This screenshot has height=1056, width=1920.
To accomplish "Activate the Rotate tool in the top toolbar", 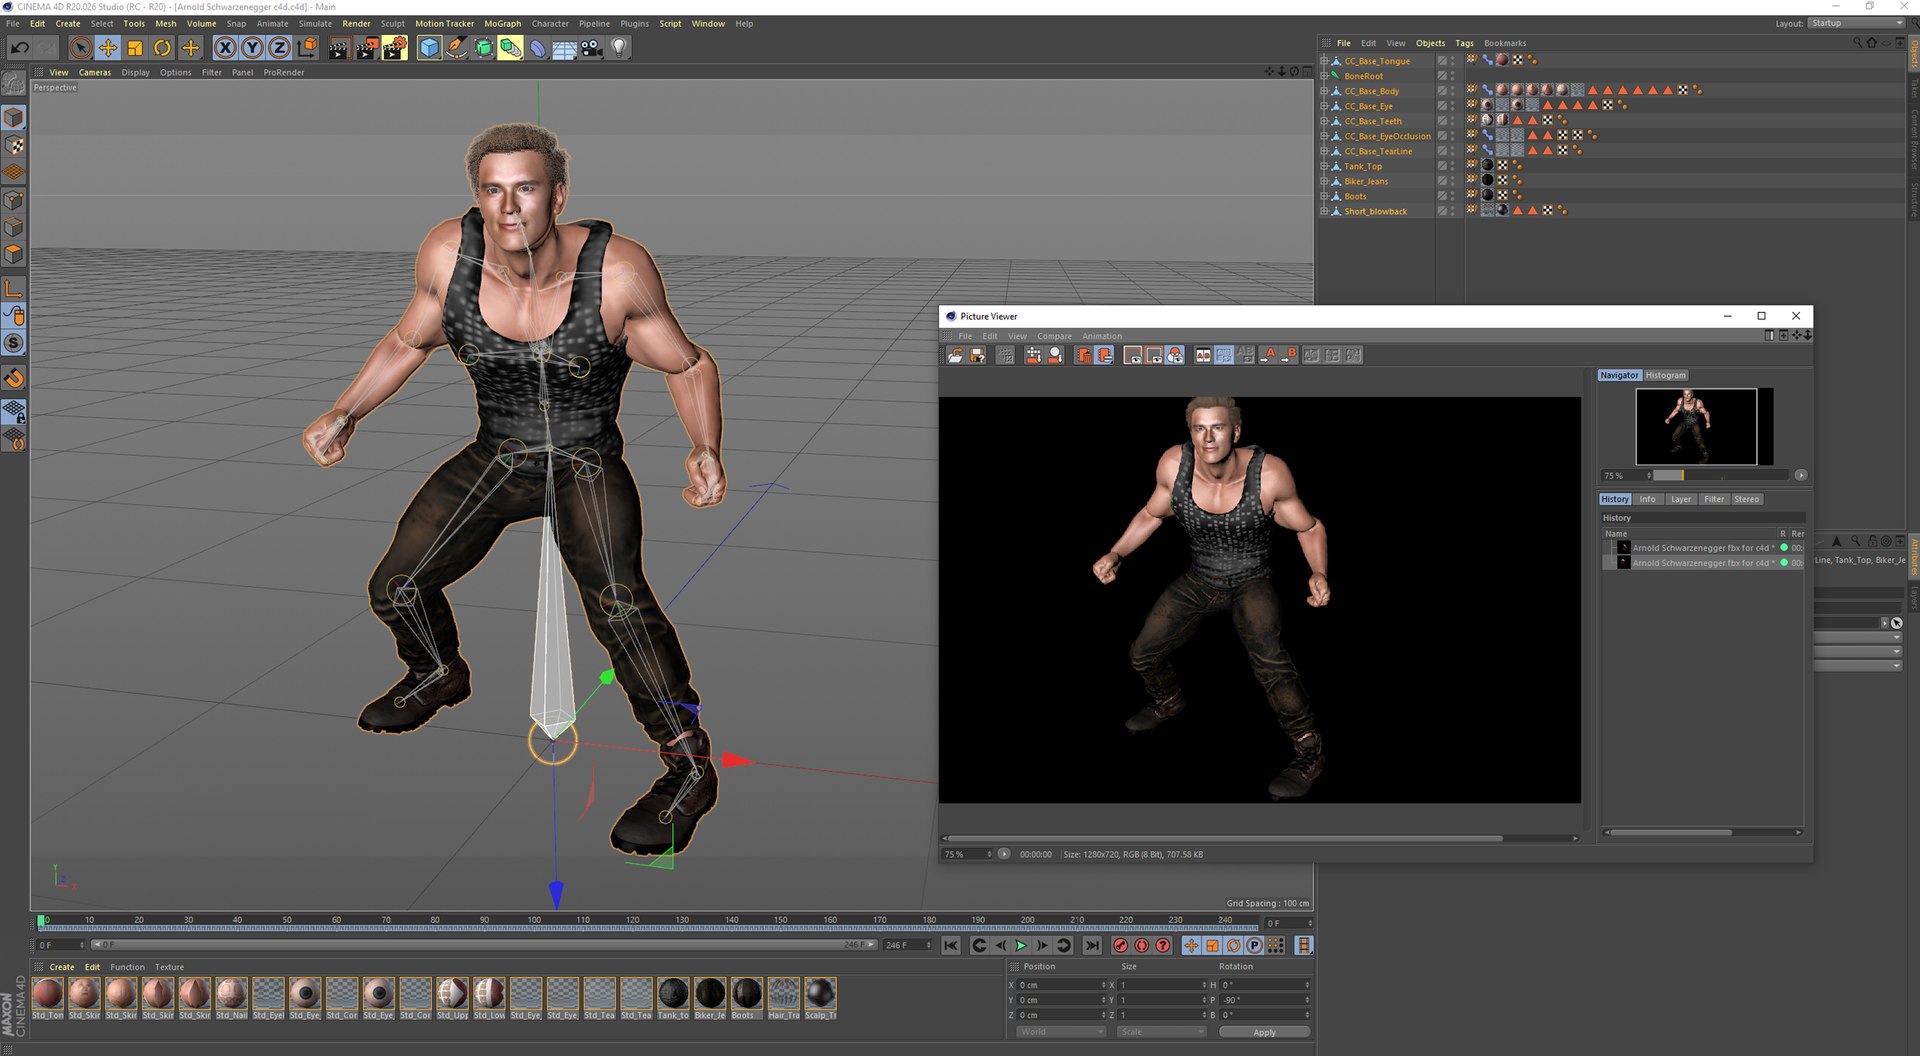I will pyautogui.click(x=162, y=47).
